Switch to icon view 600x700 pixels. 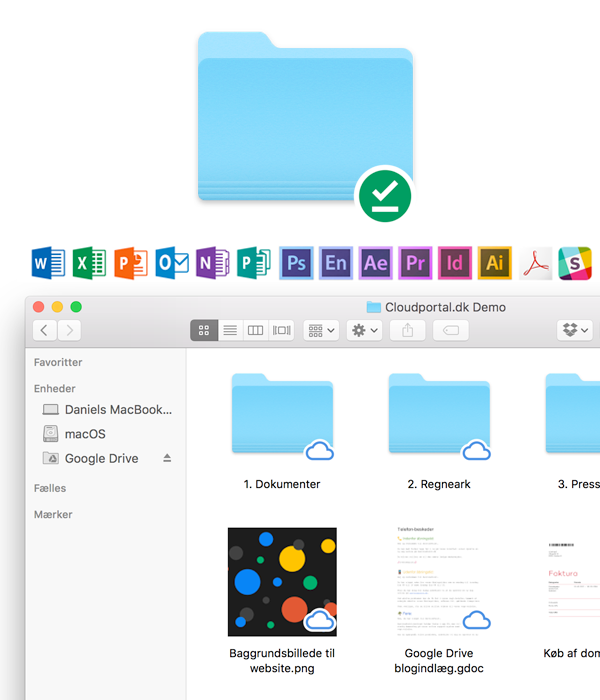tap(204, 330)
